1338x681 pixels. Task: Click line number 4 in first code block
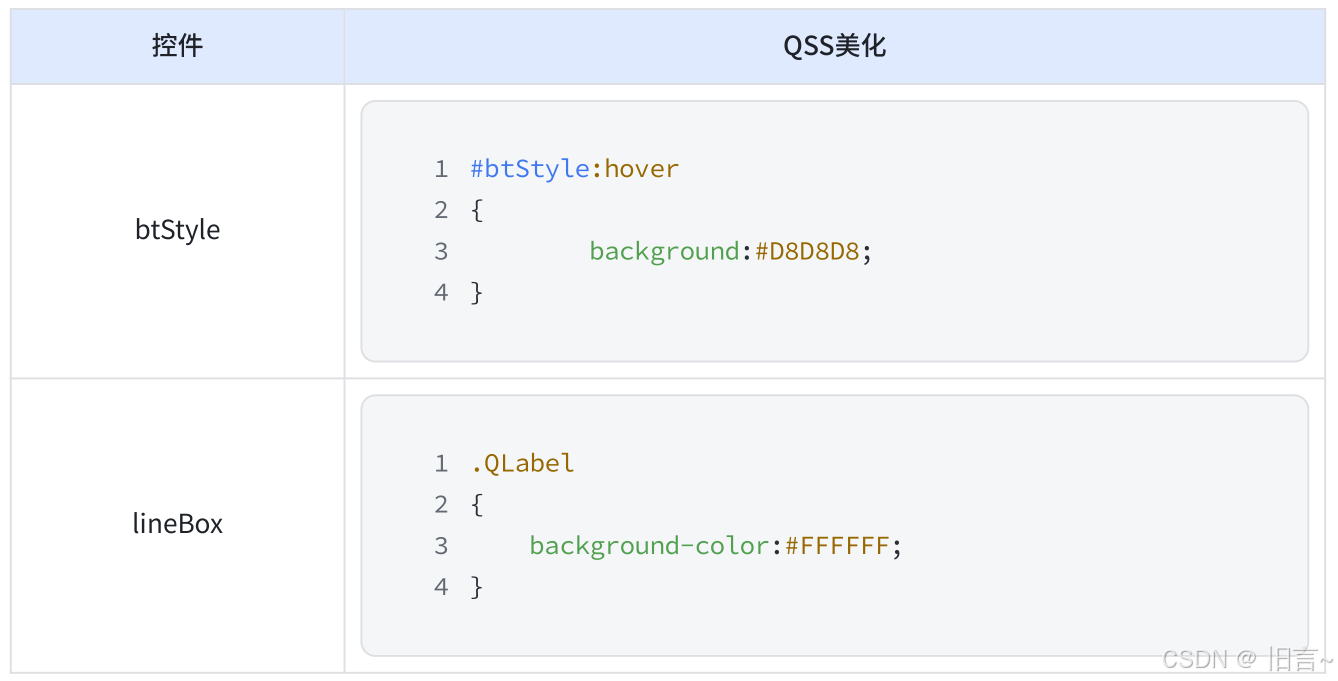[x=441, y=292]
